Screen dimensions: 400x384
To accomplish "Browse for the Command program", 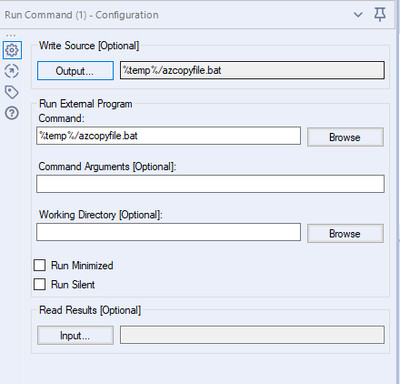I will point(345,137).
